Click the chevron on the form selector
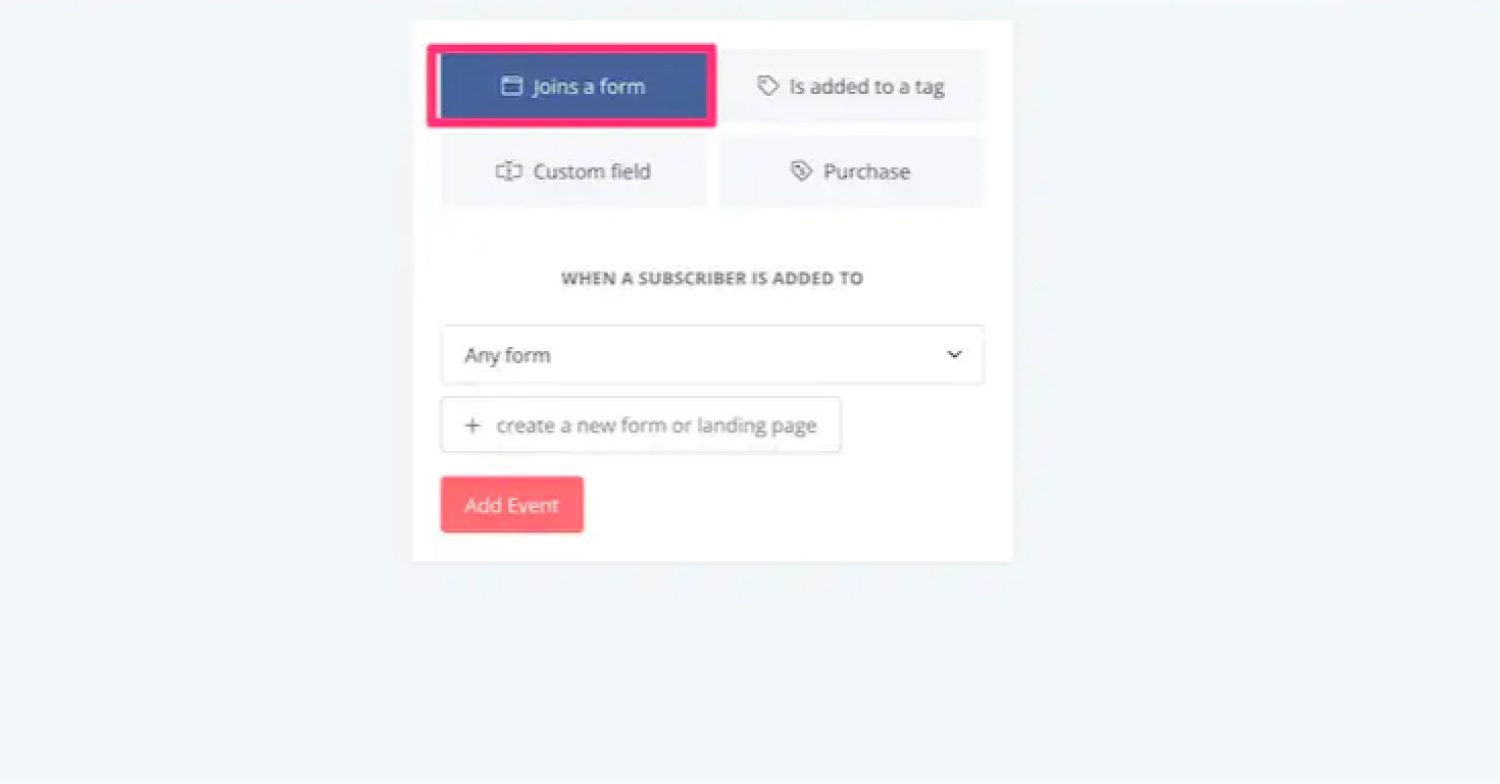 coord(954,354)
